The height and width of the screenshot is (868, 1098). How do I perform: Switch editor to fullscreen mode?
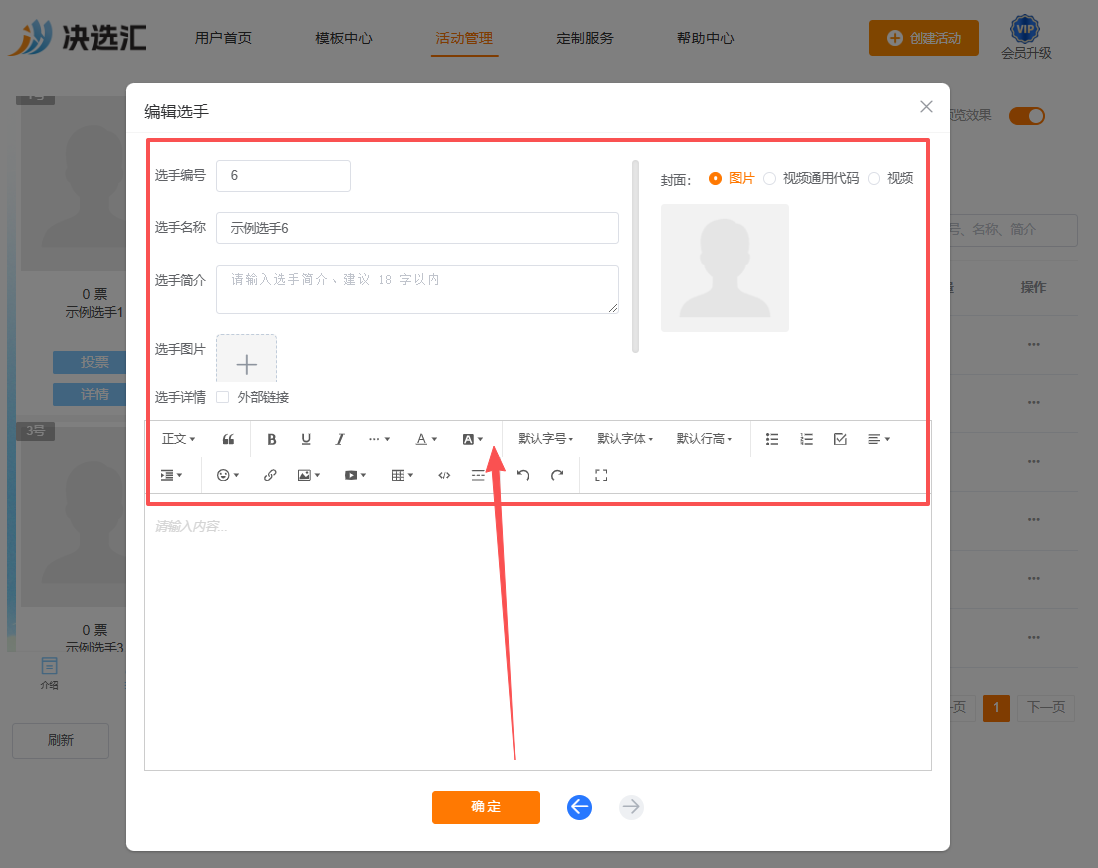click(601, 475)
